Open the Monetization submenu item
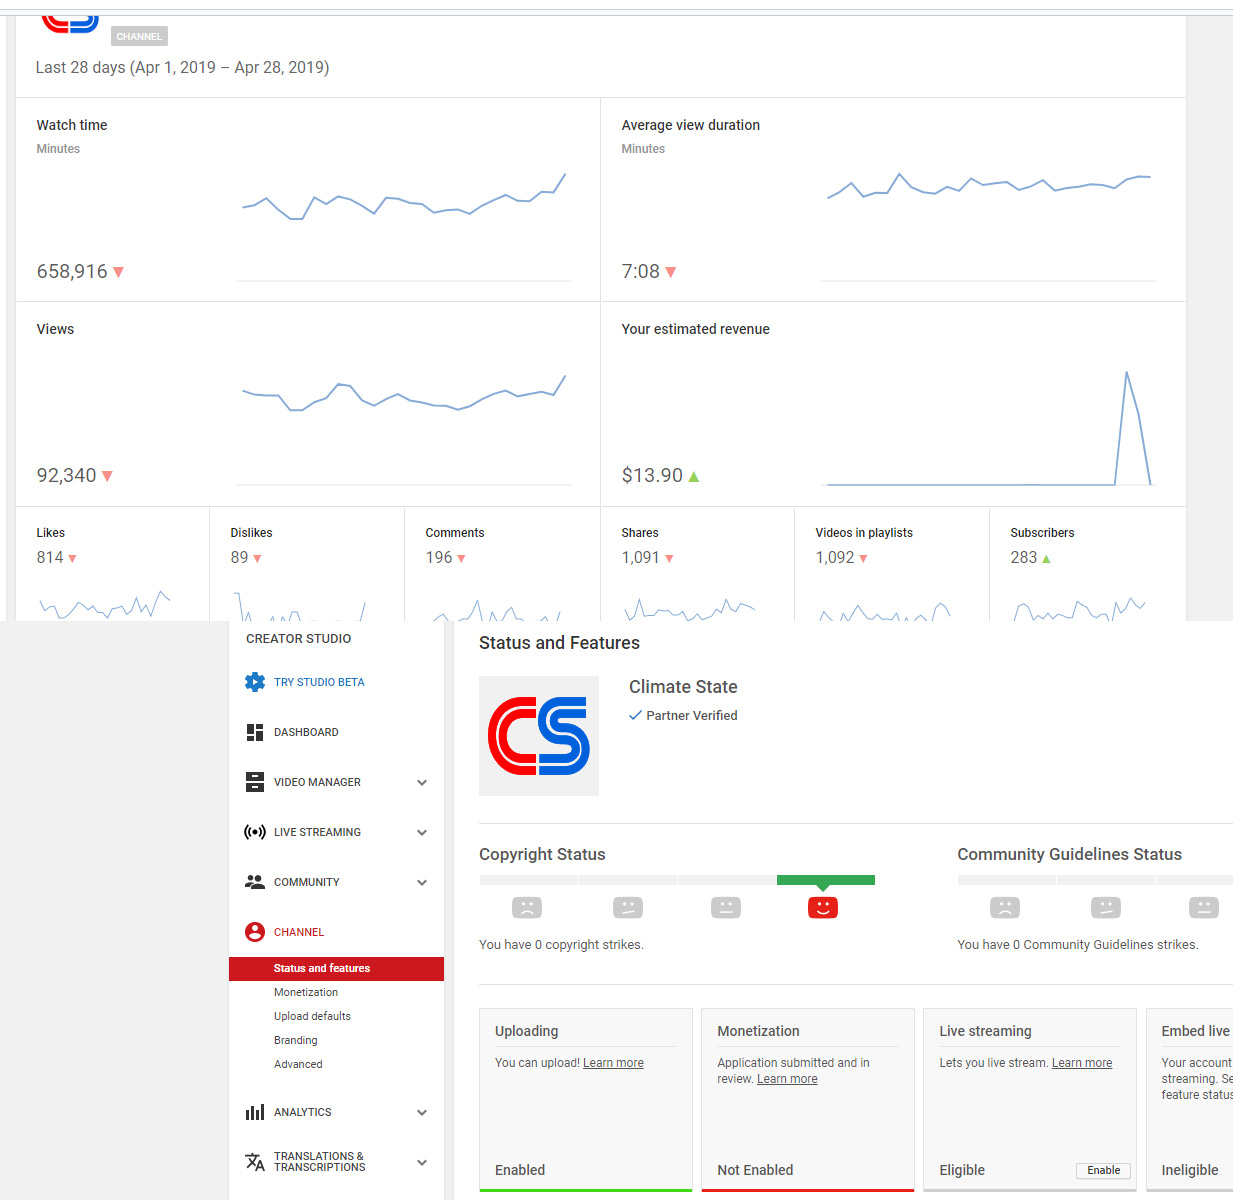This screenshot has width=1233, height=1200. pos(306,992)
